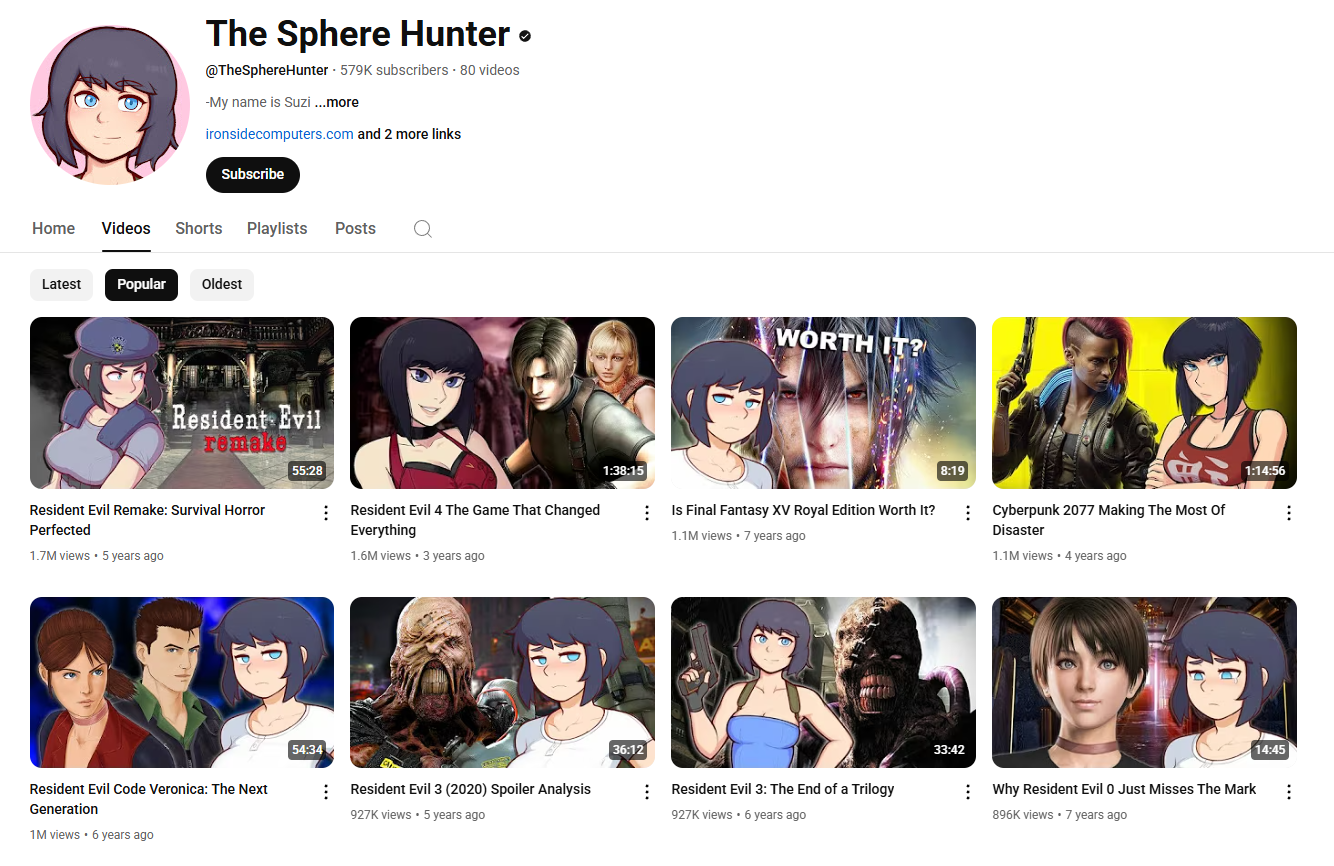Play the Cyberpunk 2077 video thumbnail
The width and height of the screenshot is (1334, 866).
[x=1144, y=403]
